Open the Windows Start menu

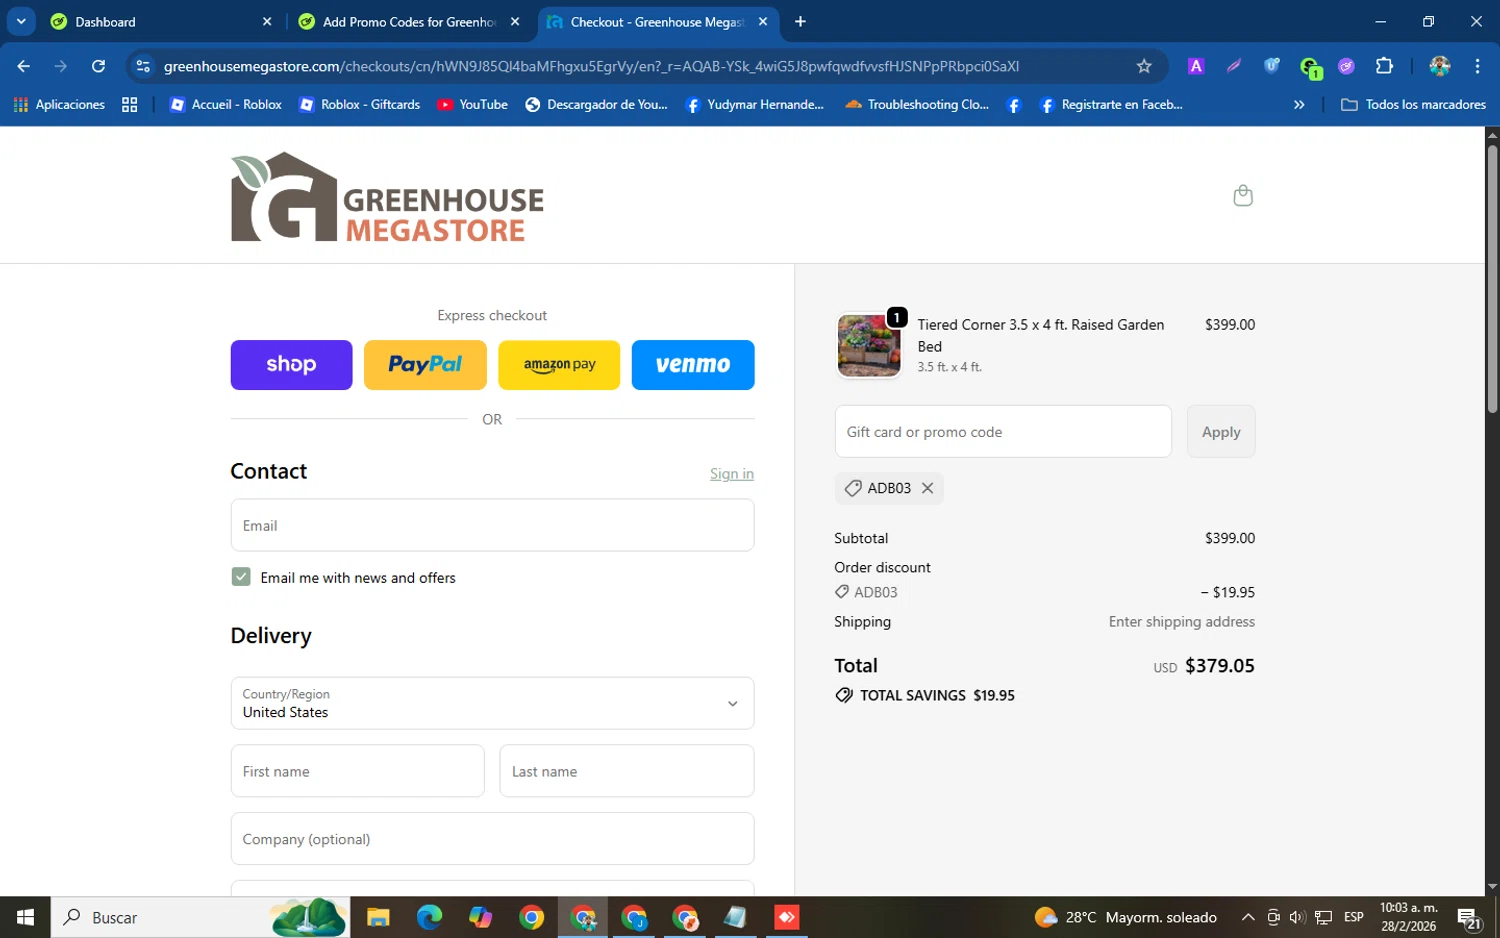coord(25,917)
